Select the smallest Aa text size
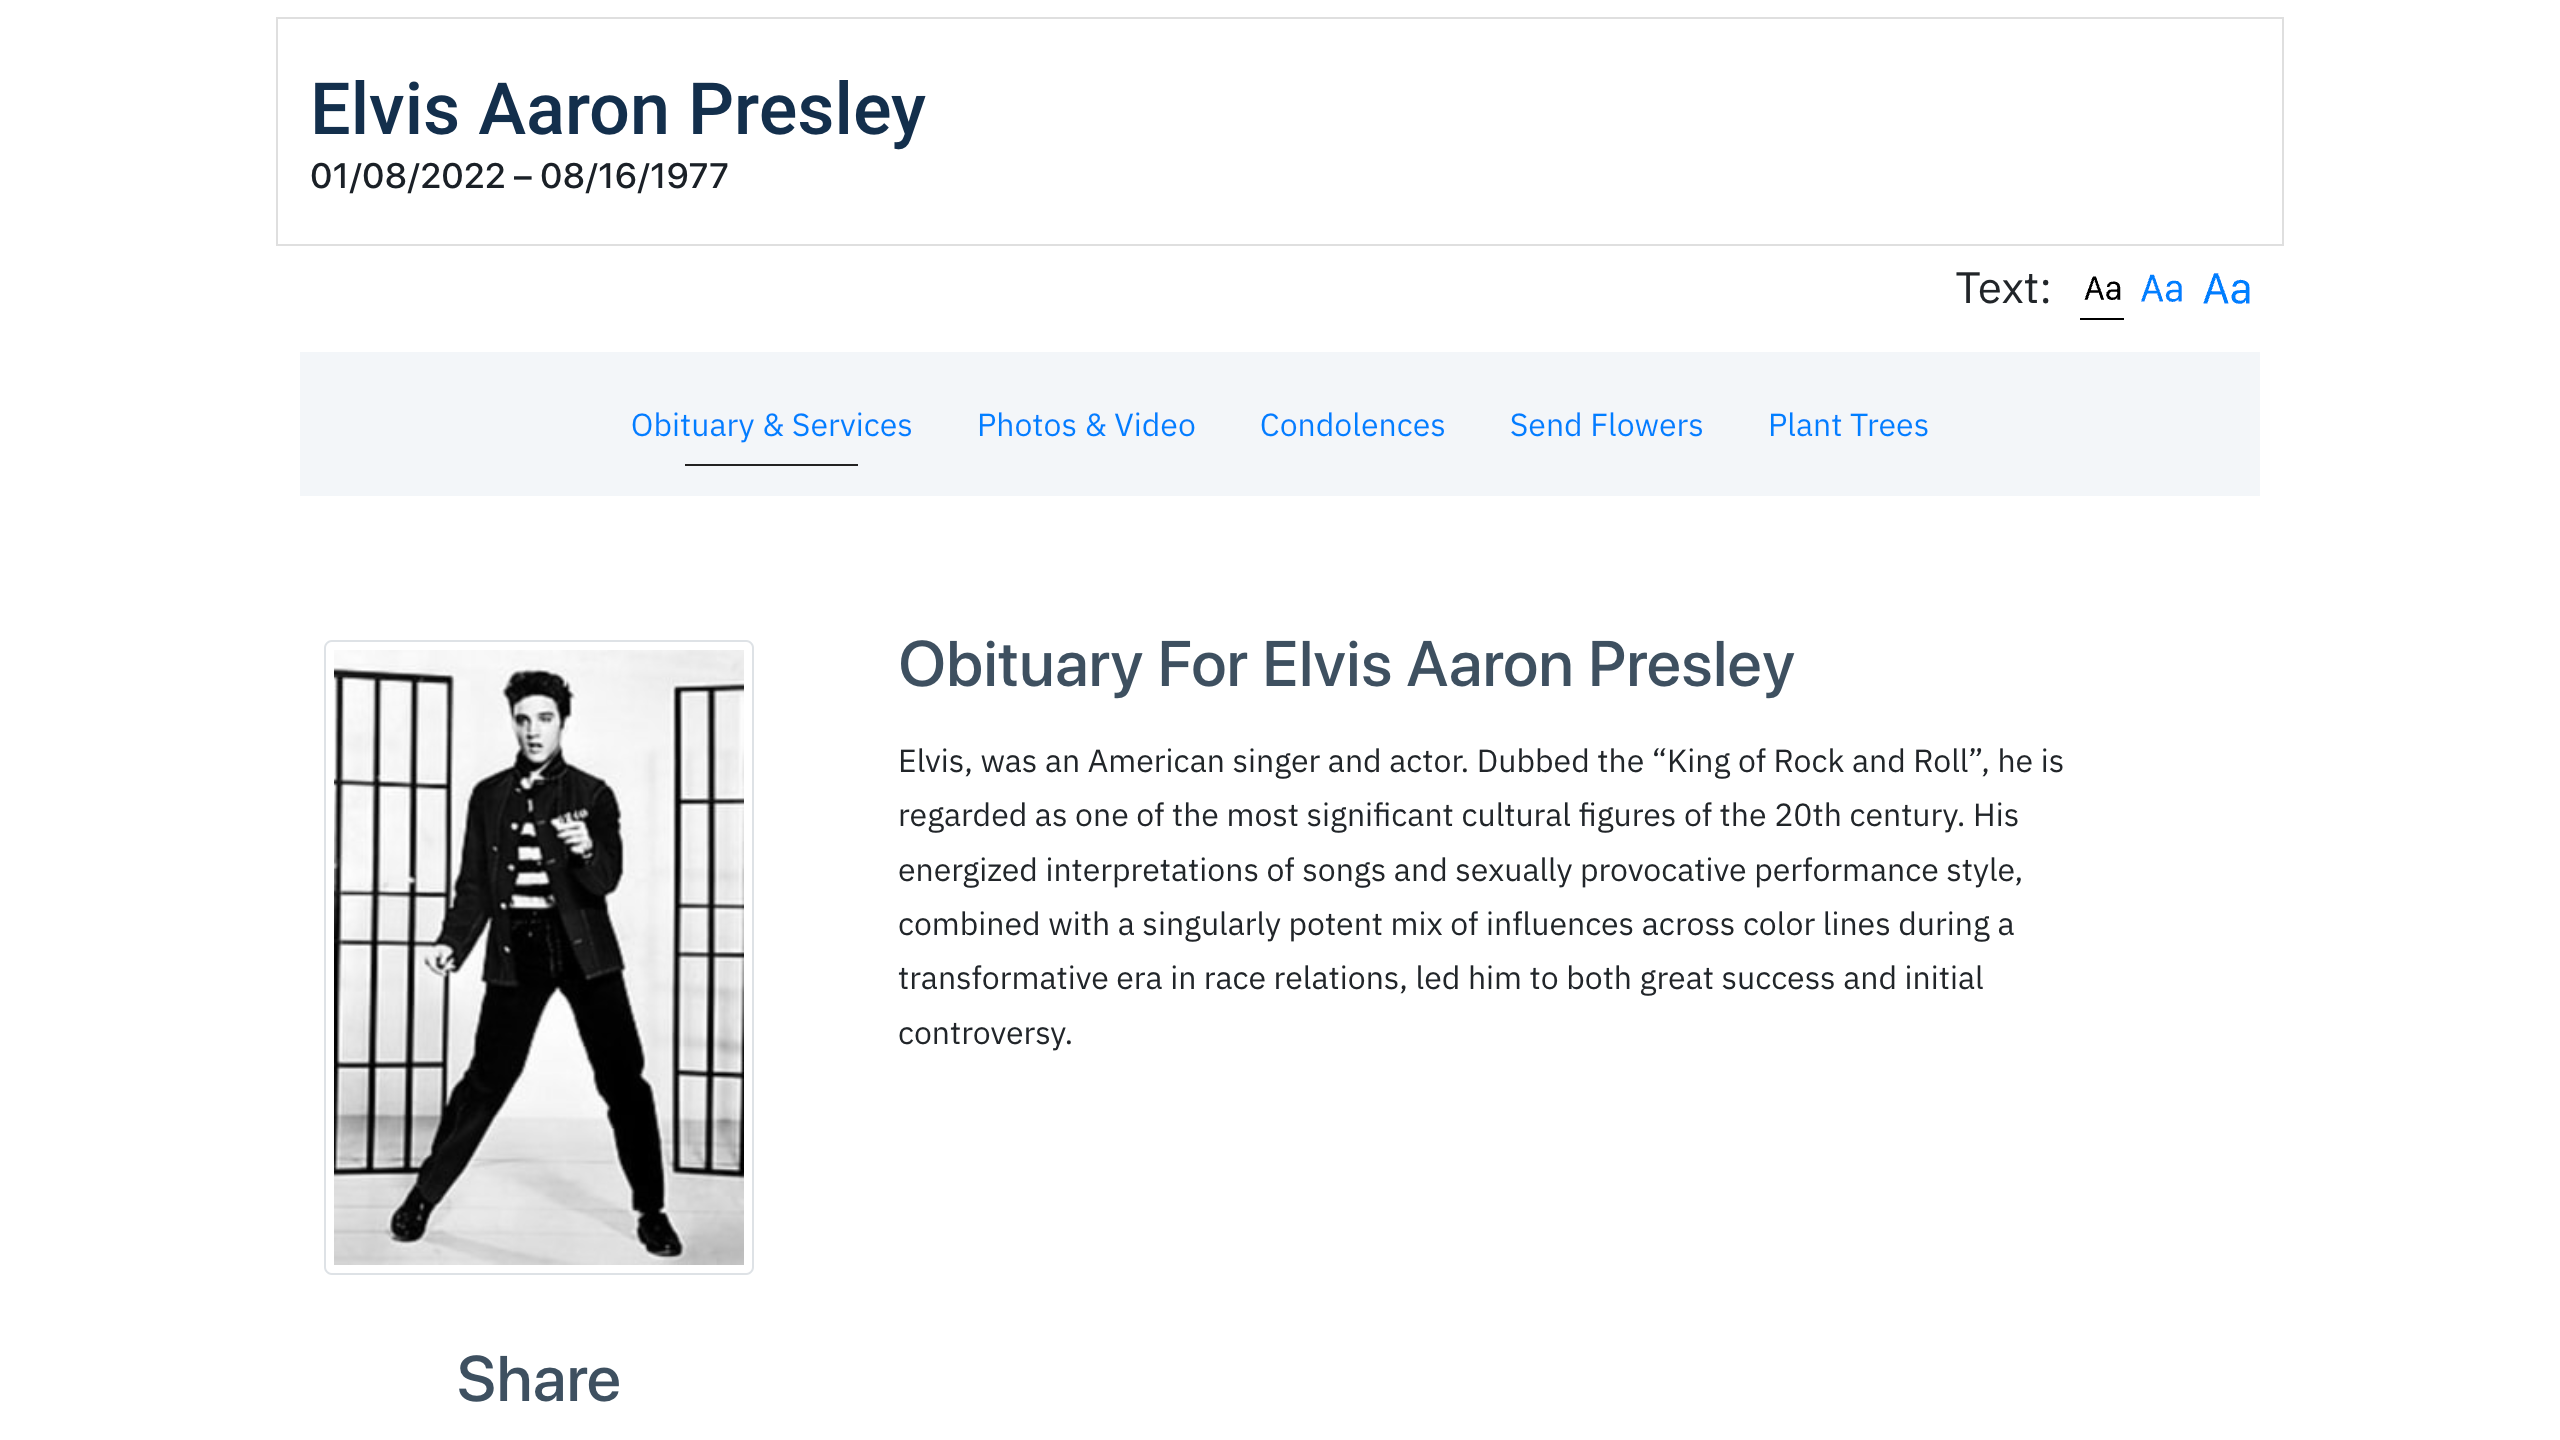The image size is (2560, 1440). click(2102, 290)
